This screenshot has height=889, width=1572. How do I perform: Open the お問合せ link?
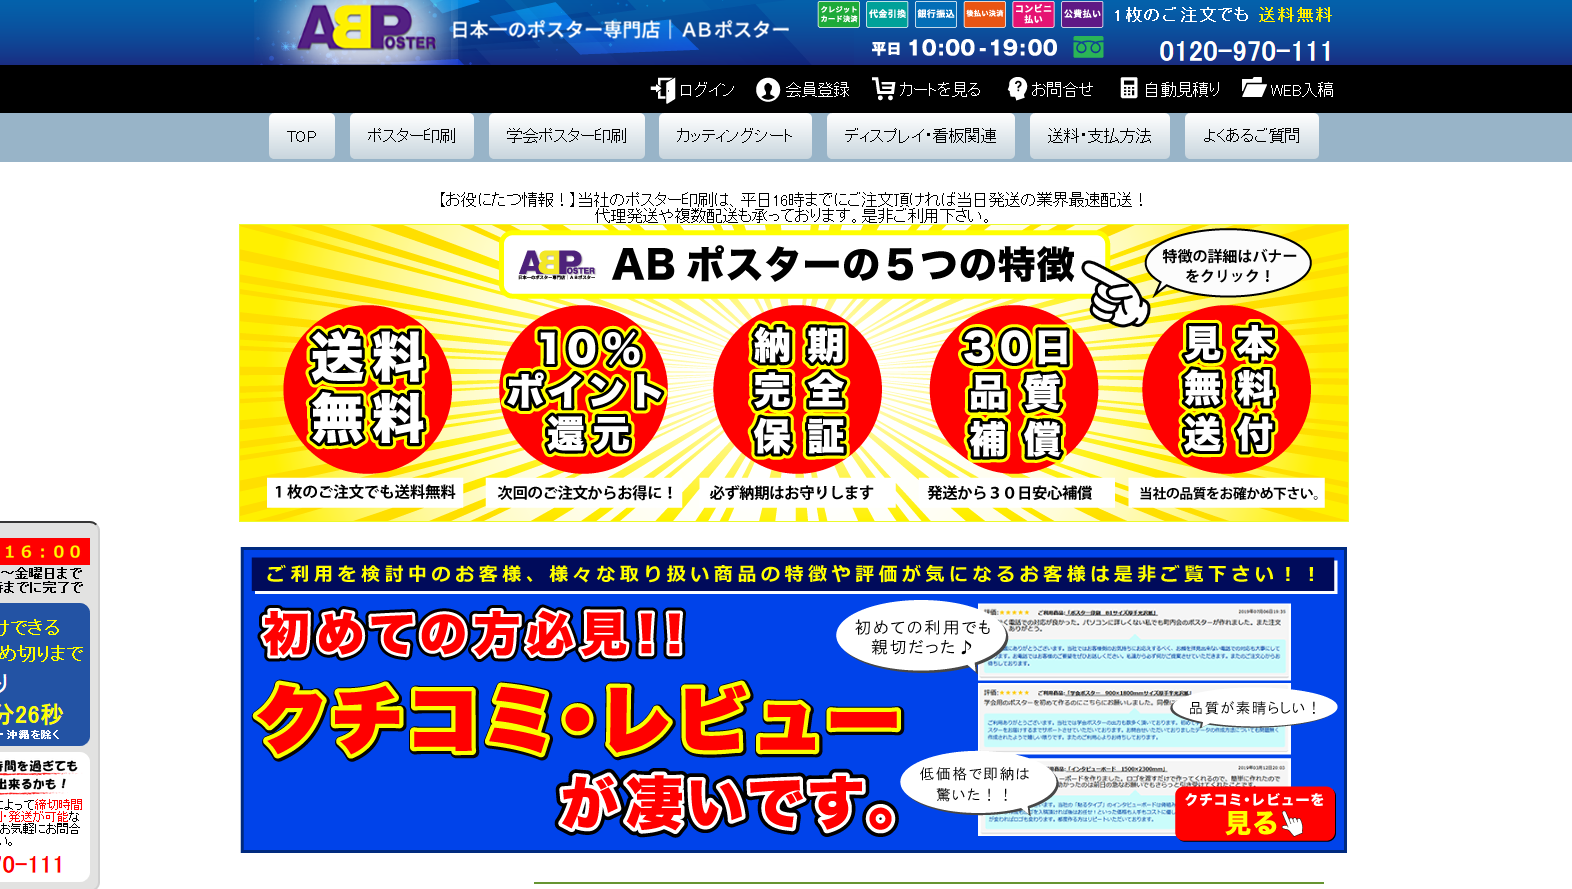[x=1062, y=90]
